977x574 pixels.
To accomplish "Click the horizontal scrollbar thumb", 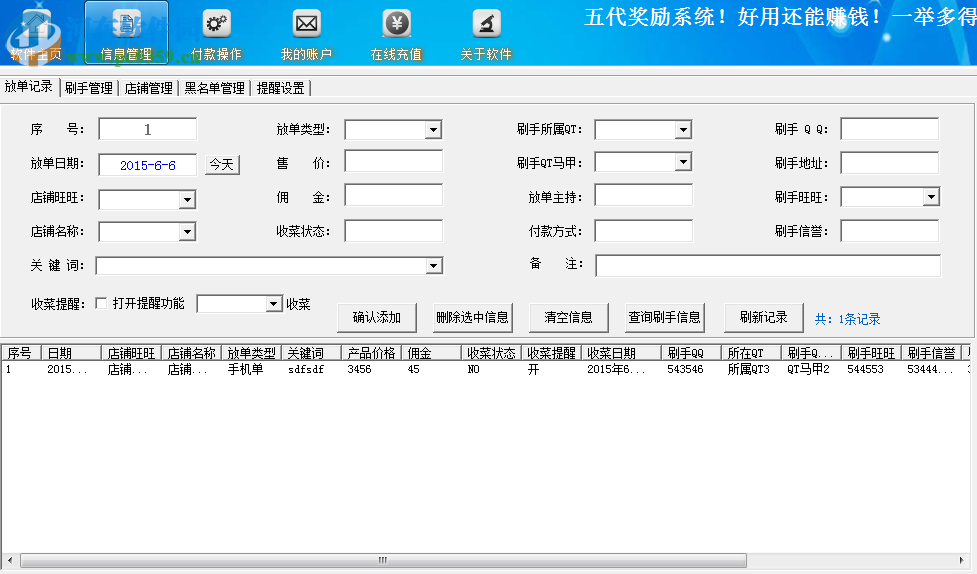I will coord(383,560).
